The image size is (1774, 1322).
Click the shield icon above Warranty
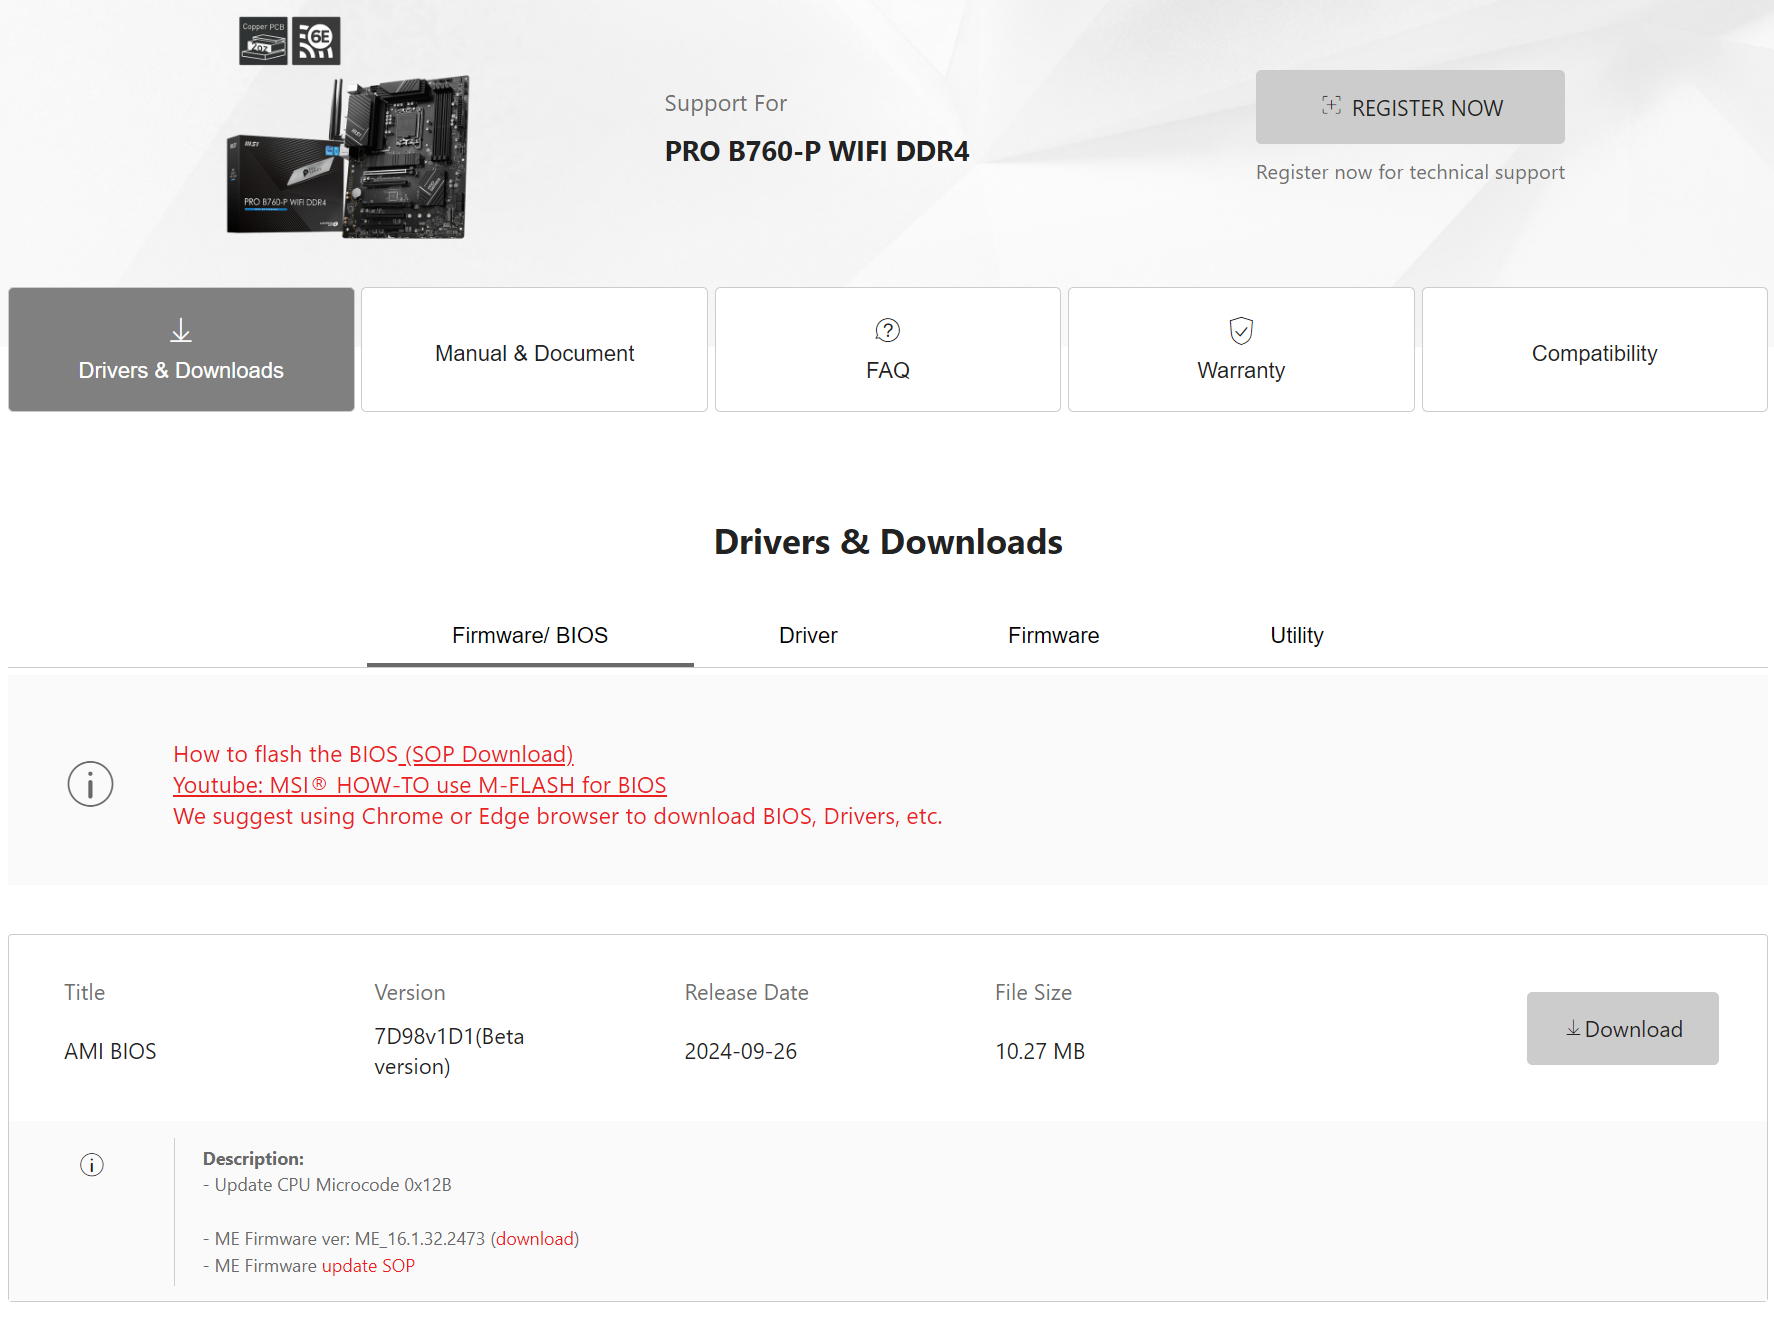click(1240, 330)
